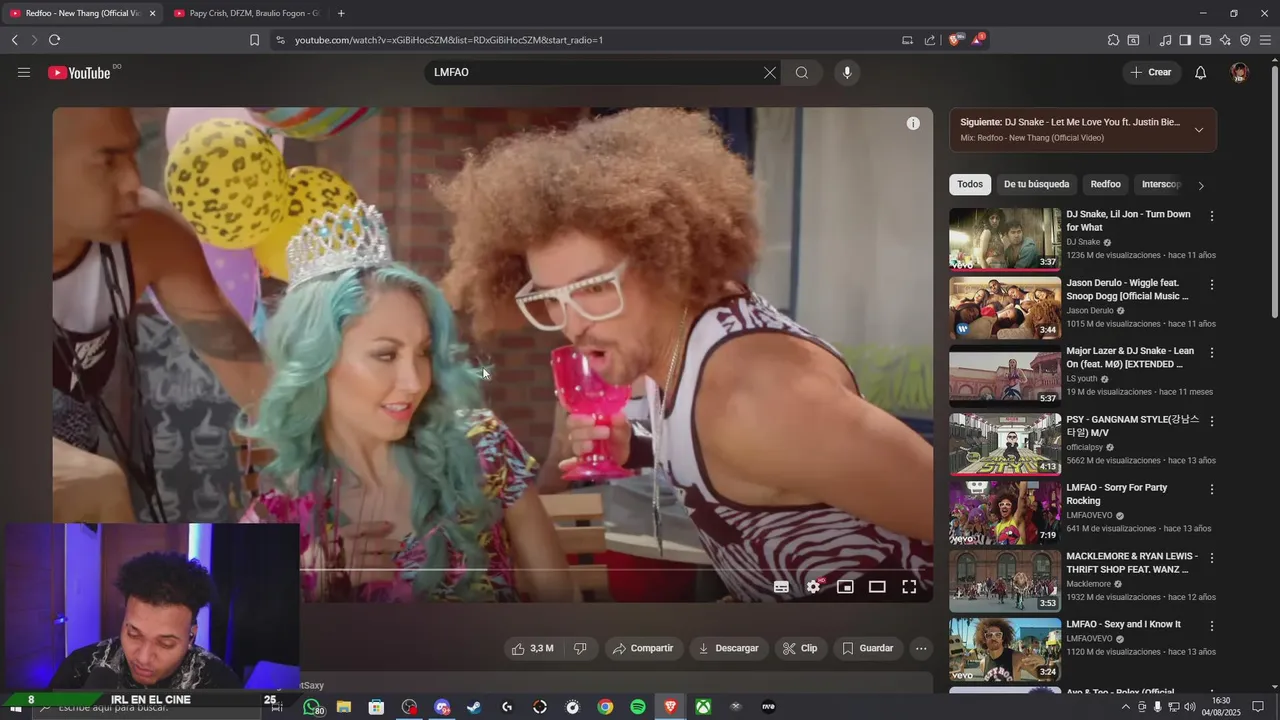The width and height of the screenshot is (1280, 720).
Task: Dislike the video with thumbs down
Action: (580, 648)
